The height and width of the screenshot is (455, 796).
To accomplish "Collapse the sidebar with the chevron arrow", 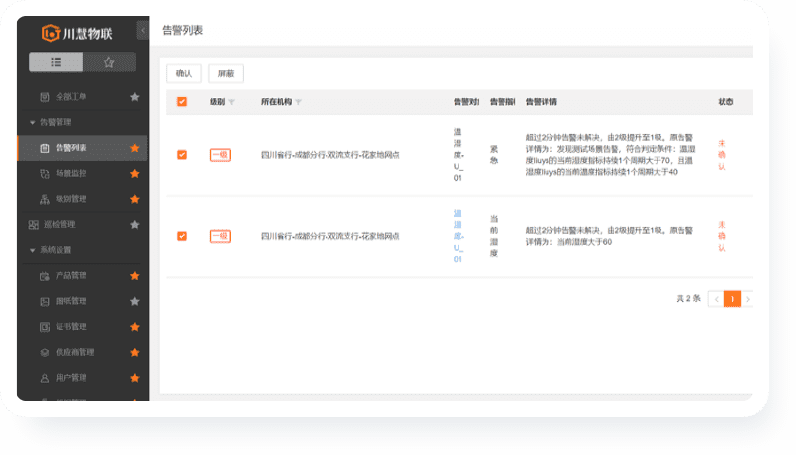I will tap(143, 30).
